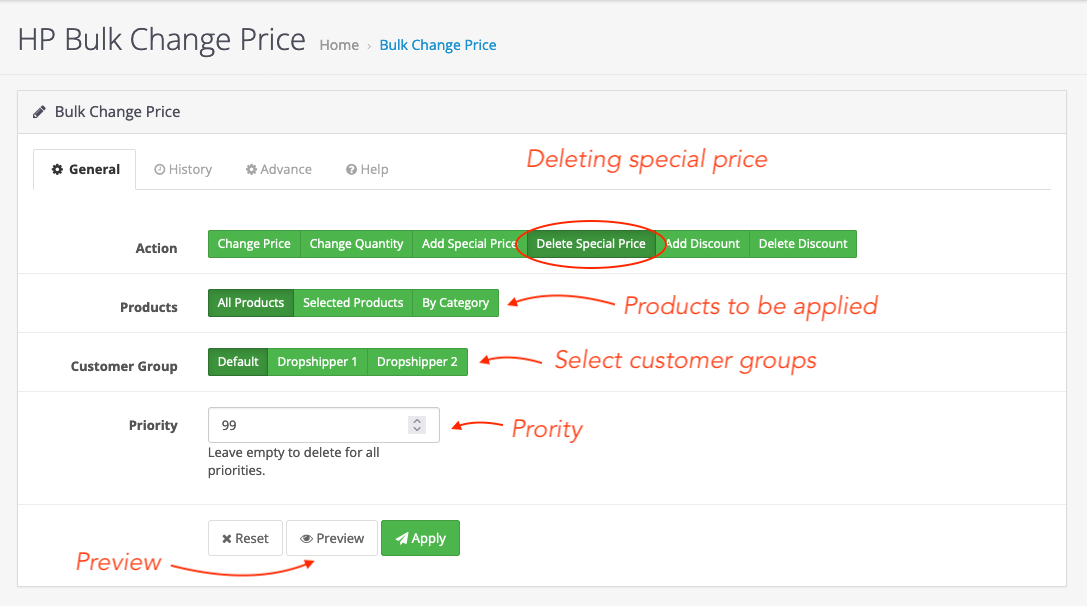Click the pencil icon beside Bulk Change Price
This screenshot has width=1087, height=606.
[38, 111]
